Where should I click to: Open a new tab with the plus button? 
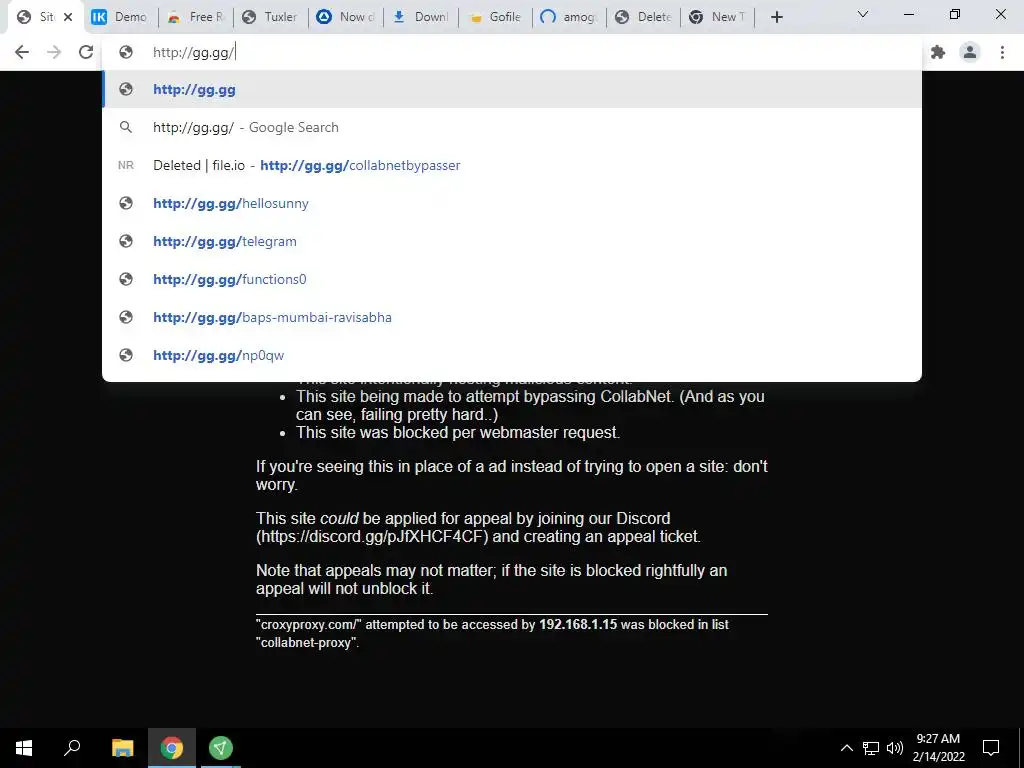[776, 17]
